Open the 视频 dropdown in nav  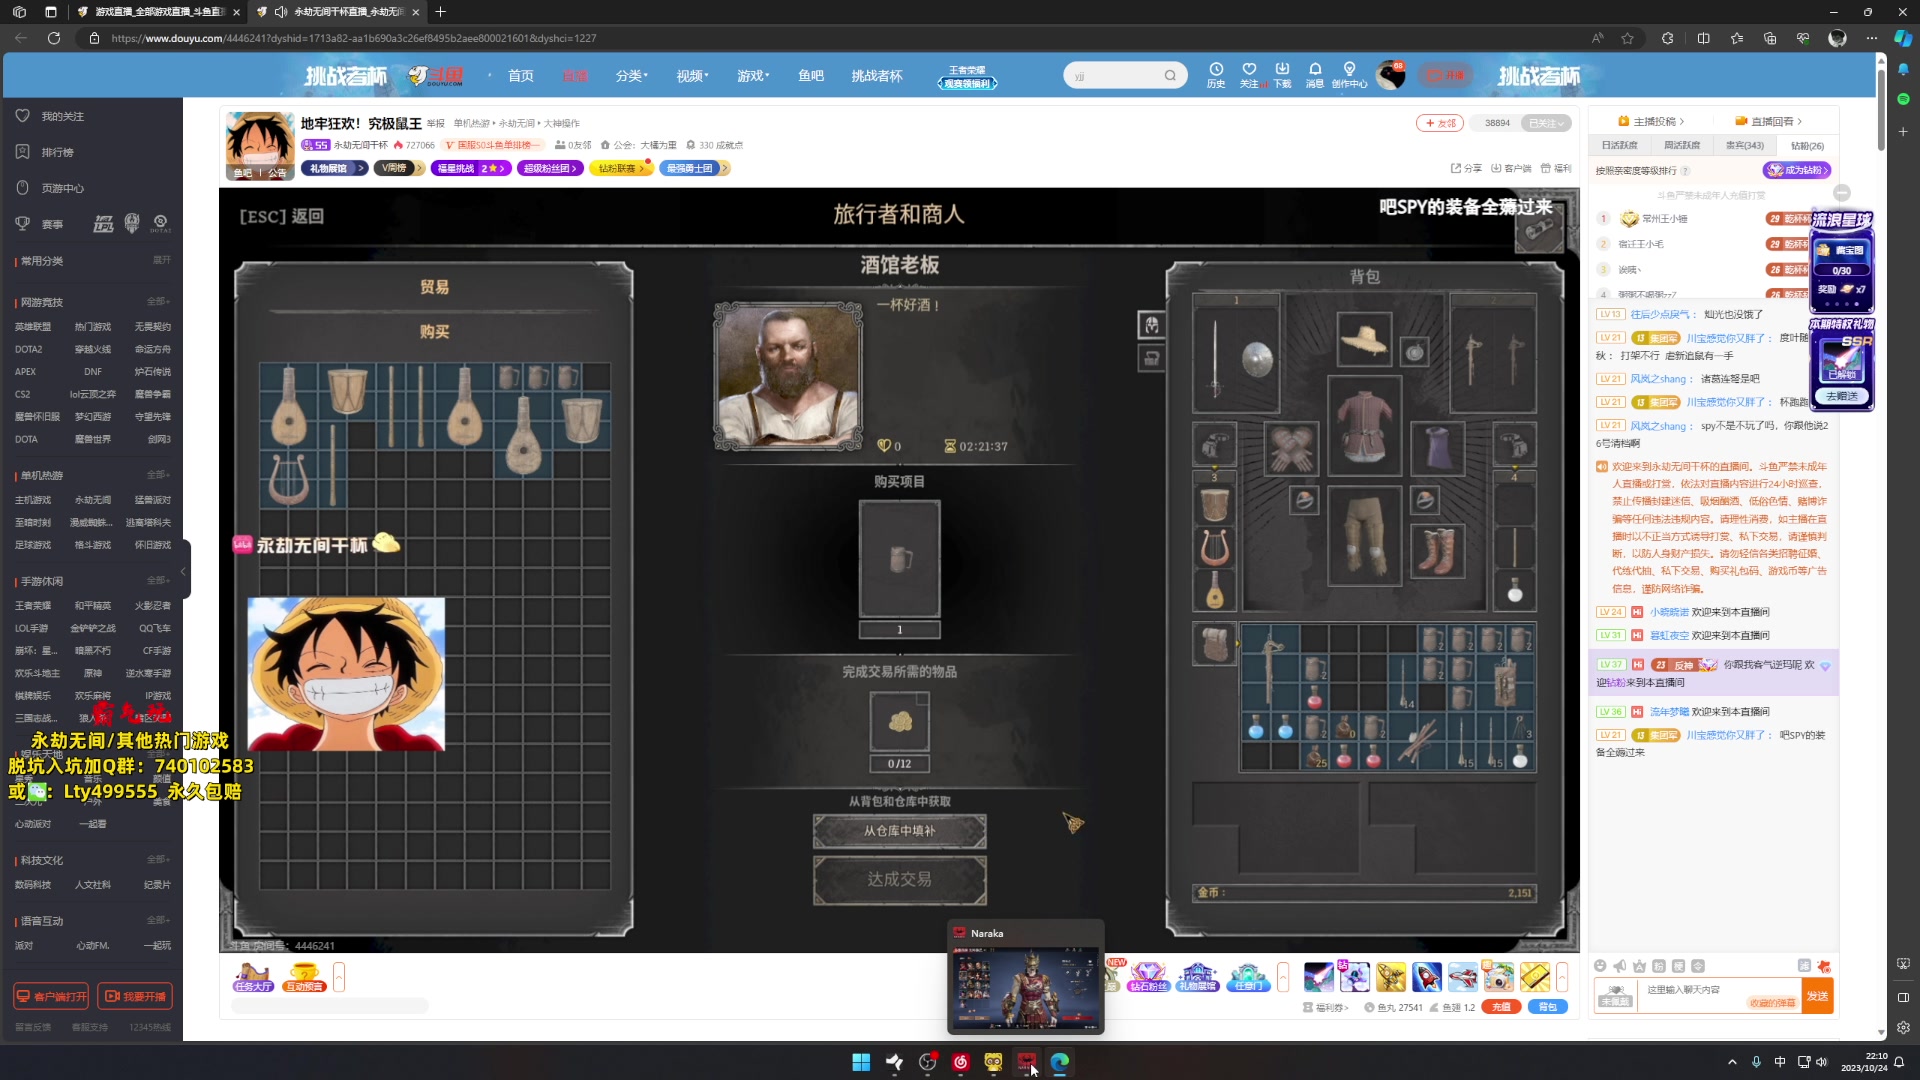(x=692, y=76)
